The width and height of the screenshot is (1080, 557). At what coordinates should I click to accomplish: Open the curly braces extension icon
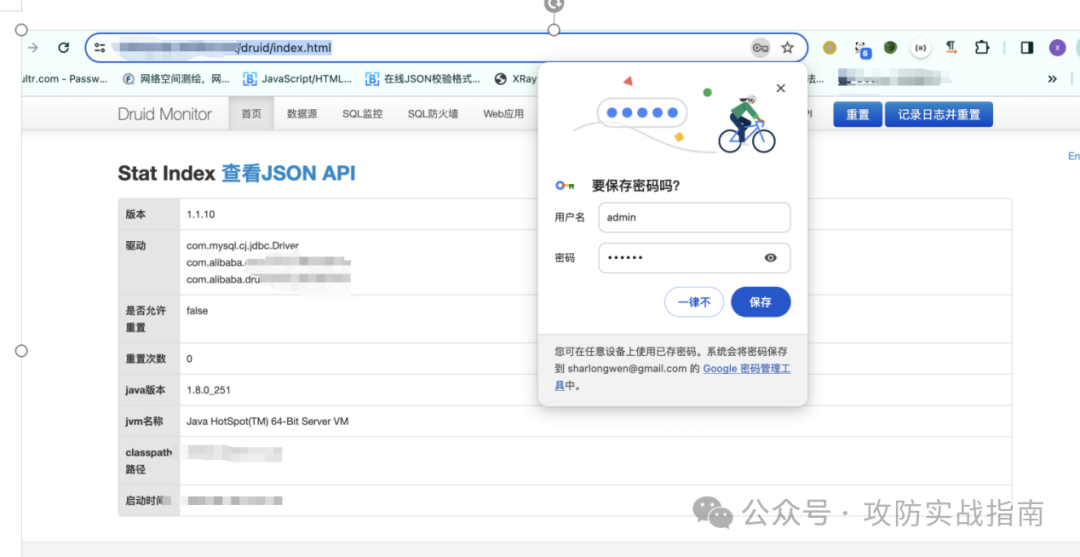click(x=921, y=48)
